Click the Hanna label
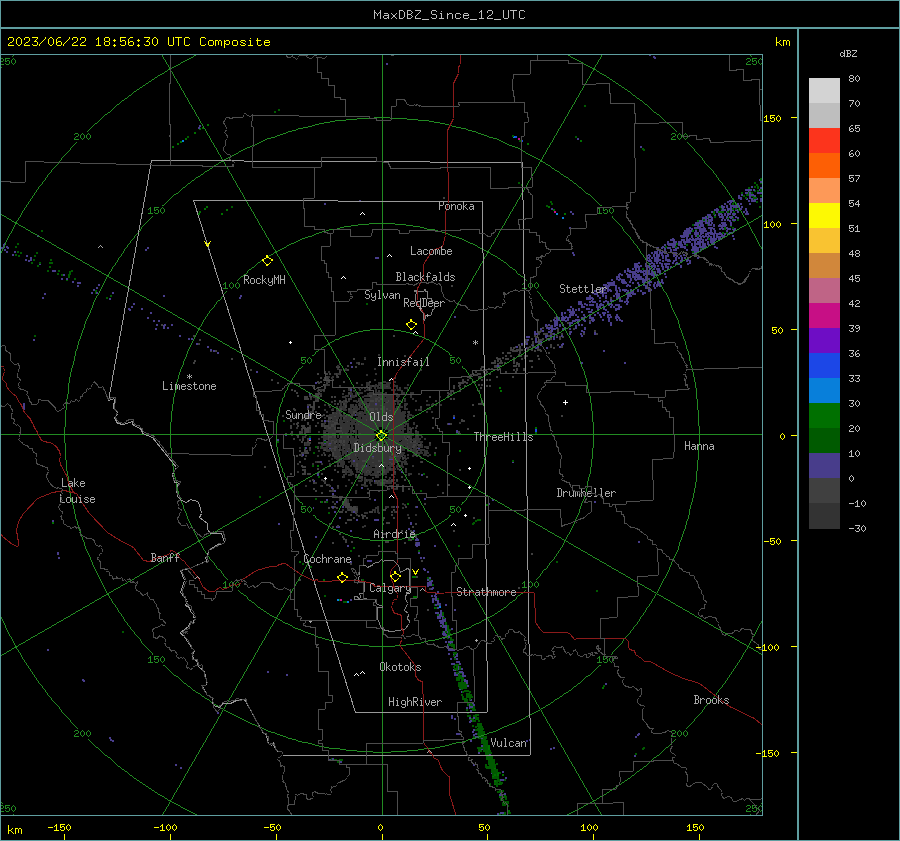The width and height of the screenshot is (900, 841). 699,446
